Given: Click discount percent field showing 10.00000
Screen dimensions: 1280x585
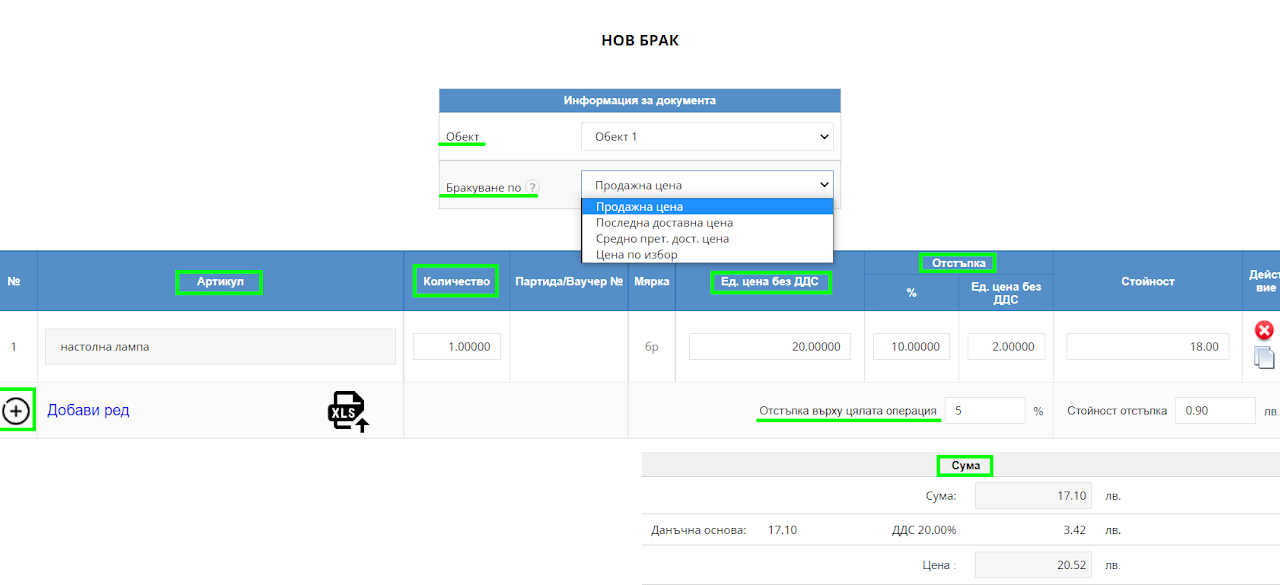Looking at the screenshot, I should tap(911, 347).
